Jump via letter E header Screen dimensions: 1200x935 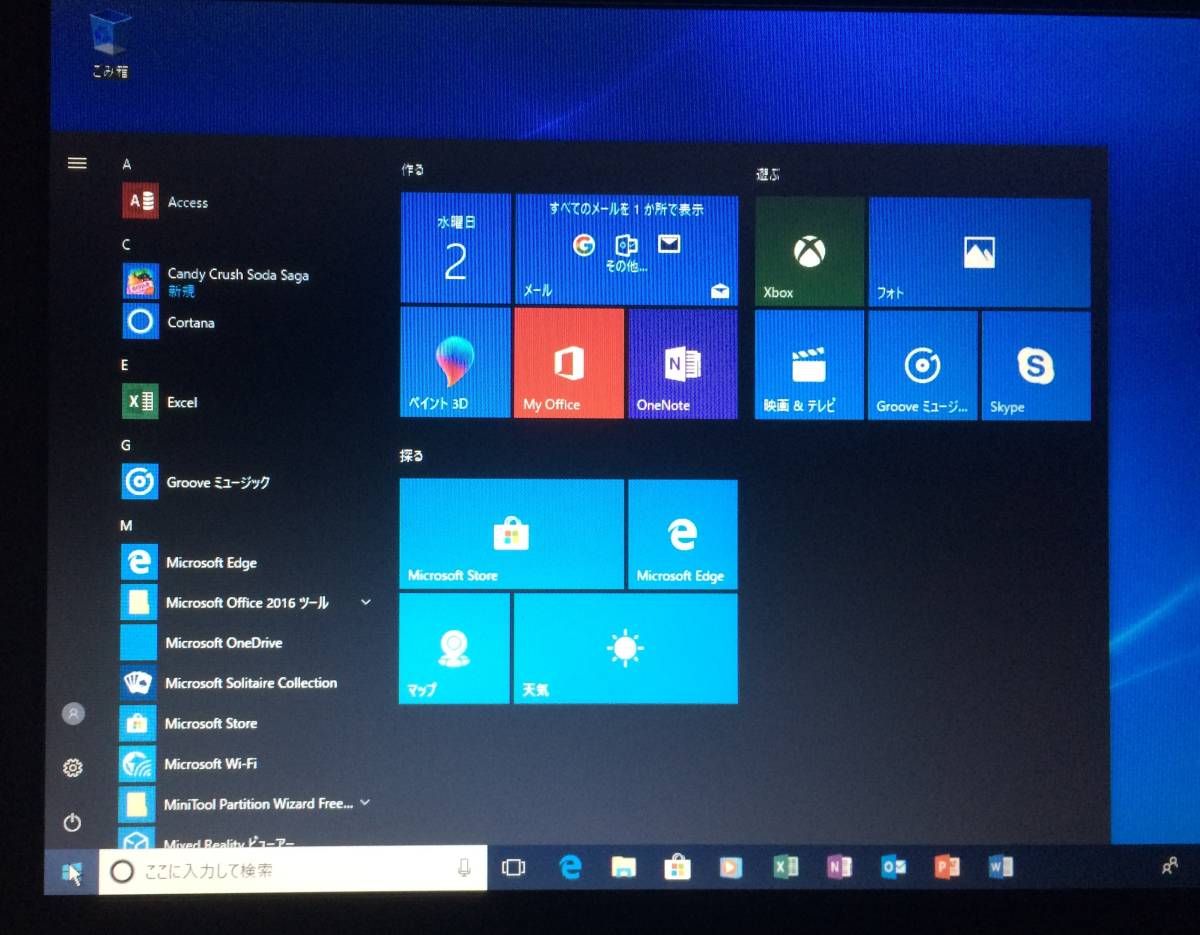[125, 365]
